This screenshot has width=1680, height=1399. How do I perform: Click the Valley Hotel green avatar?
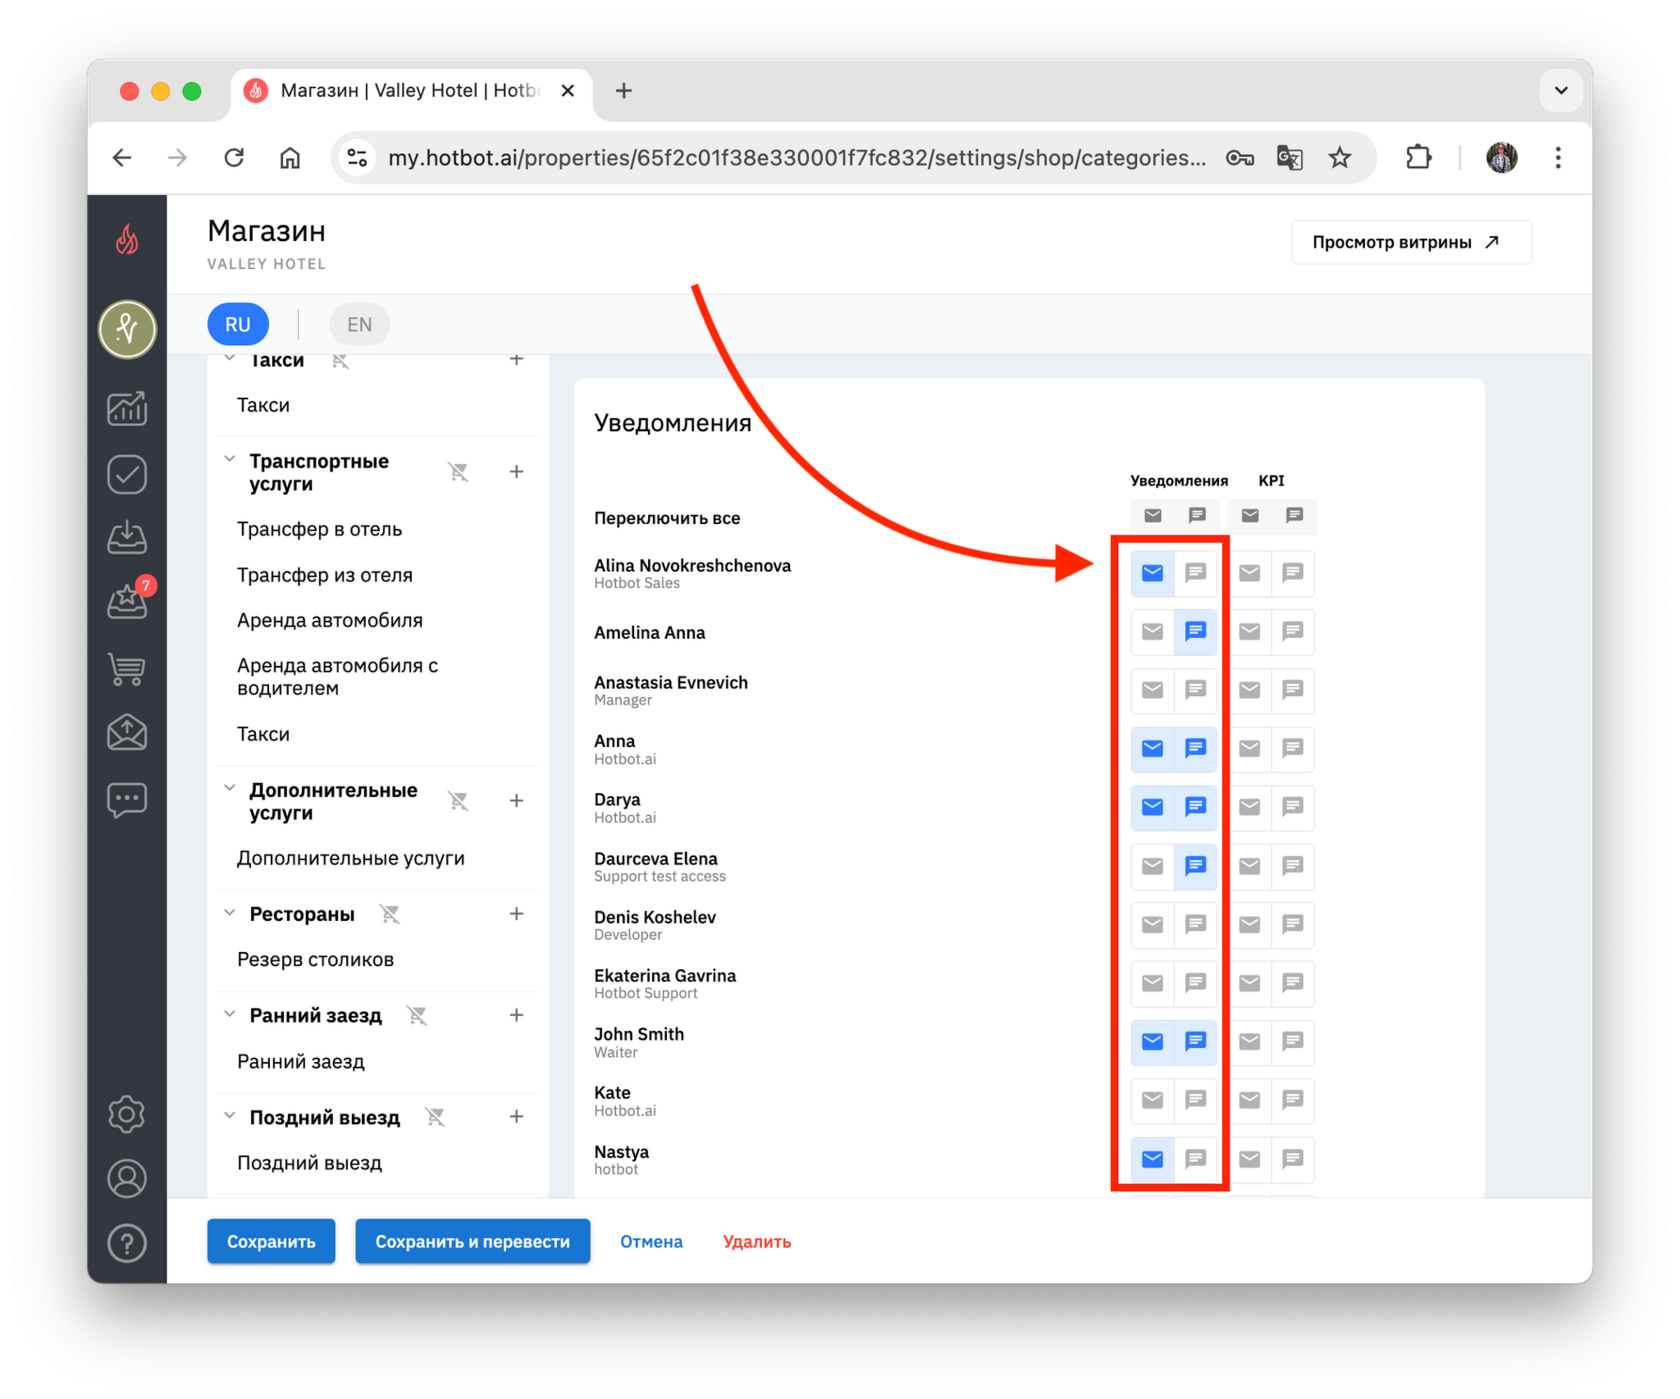(127, 328)
